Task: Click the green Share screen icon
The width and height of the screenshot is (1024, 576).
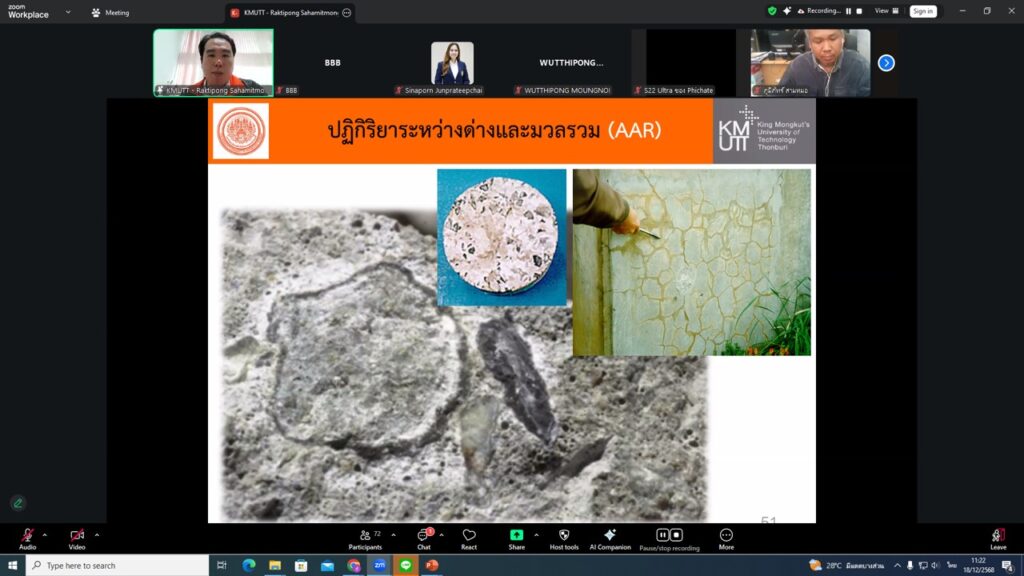Action: 516,536
